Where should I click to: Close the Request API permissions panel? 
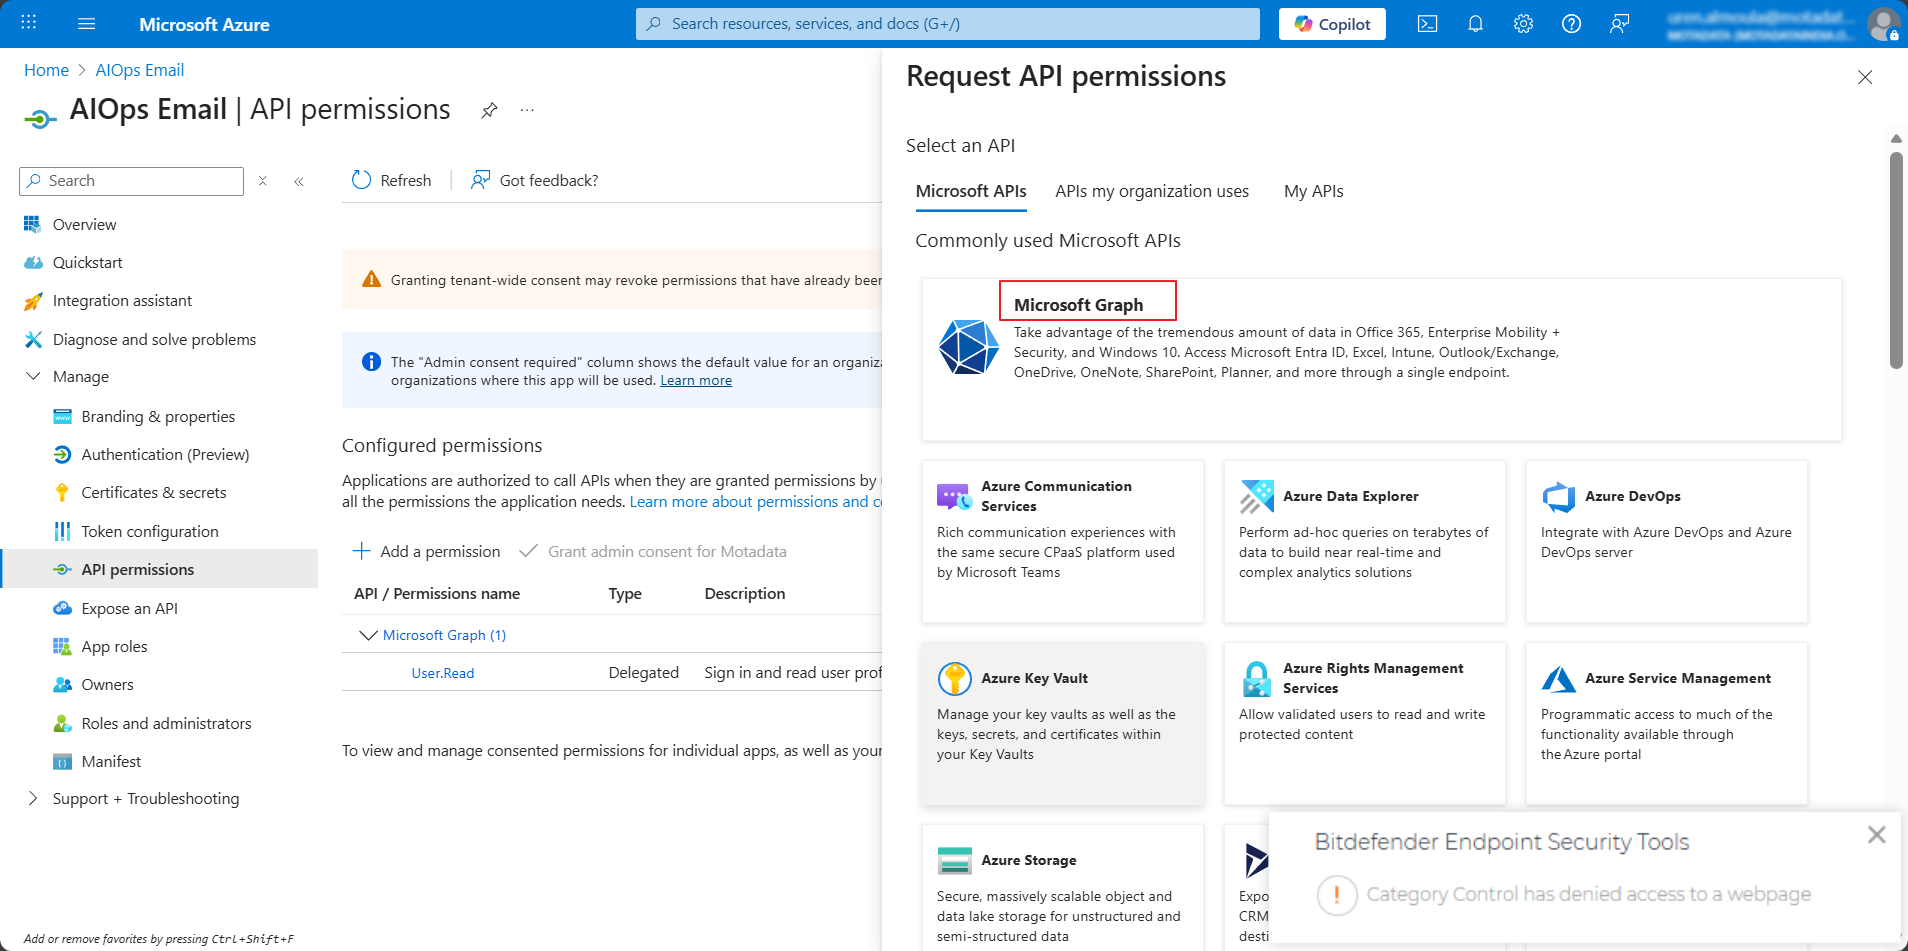tap(1865, 77)
